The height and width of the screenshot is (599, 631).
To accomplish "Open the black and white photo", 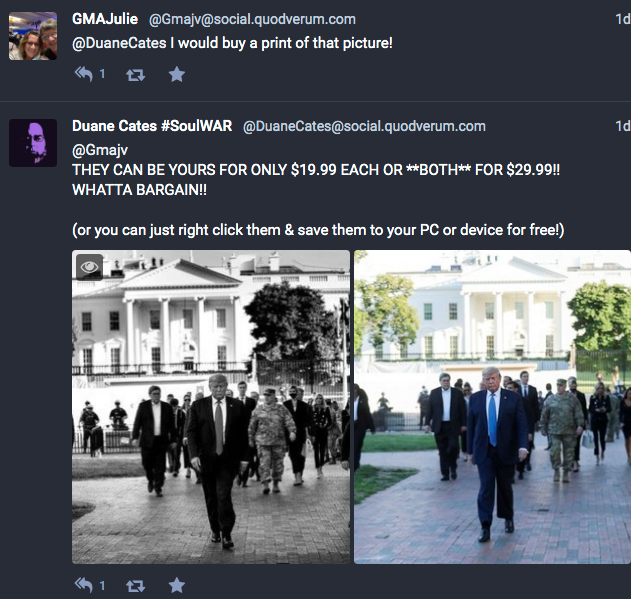I will tap(211, 407).
